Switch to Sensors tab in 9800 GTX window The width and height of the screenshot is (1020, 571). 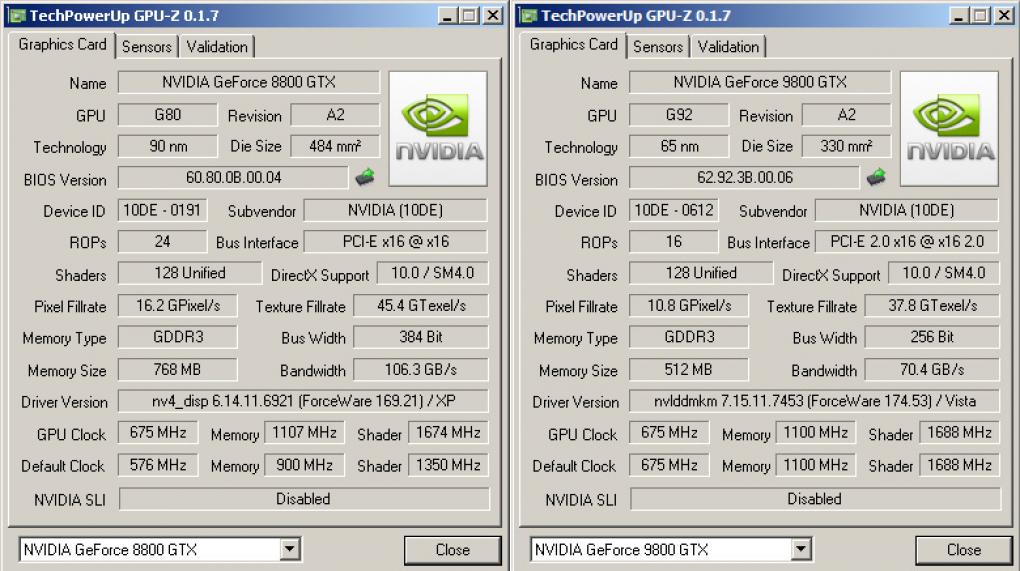(x=658, y=47)
